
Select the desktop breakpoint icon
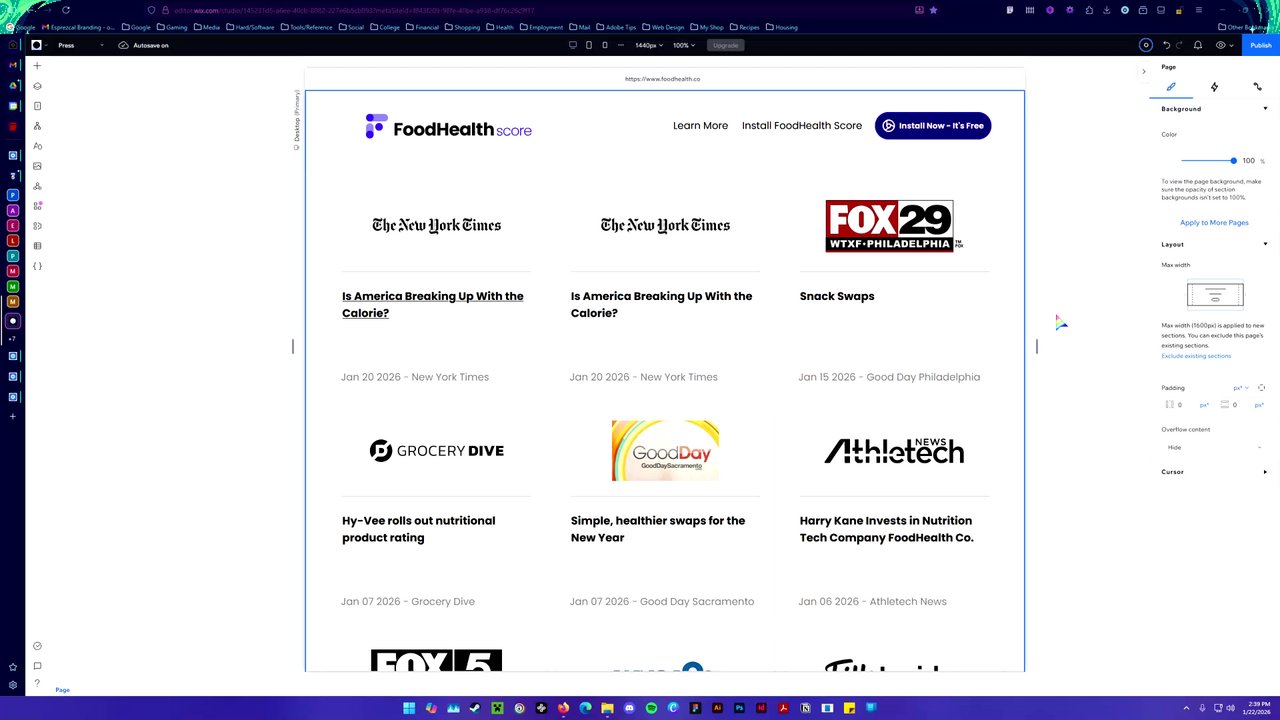573,45
